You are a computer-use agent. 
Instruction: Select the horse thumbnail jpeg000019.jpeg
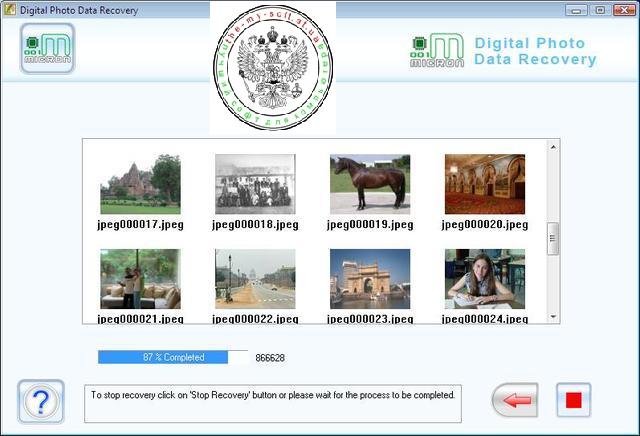370,184
